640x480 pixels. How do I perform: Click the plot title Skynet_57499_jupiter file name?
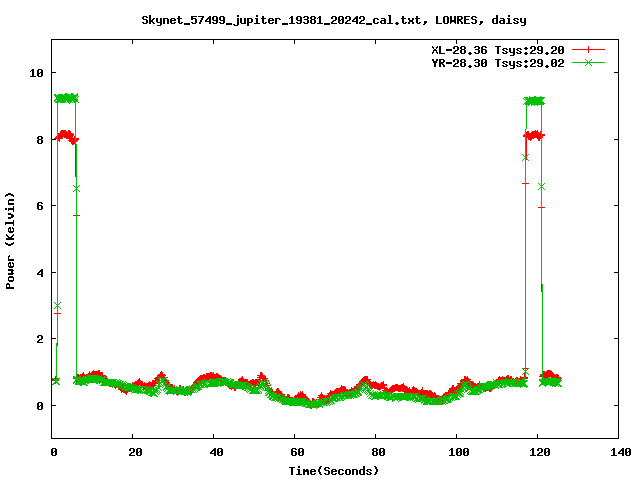[x=334, y=20]
